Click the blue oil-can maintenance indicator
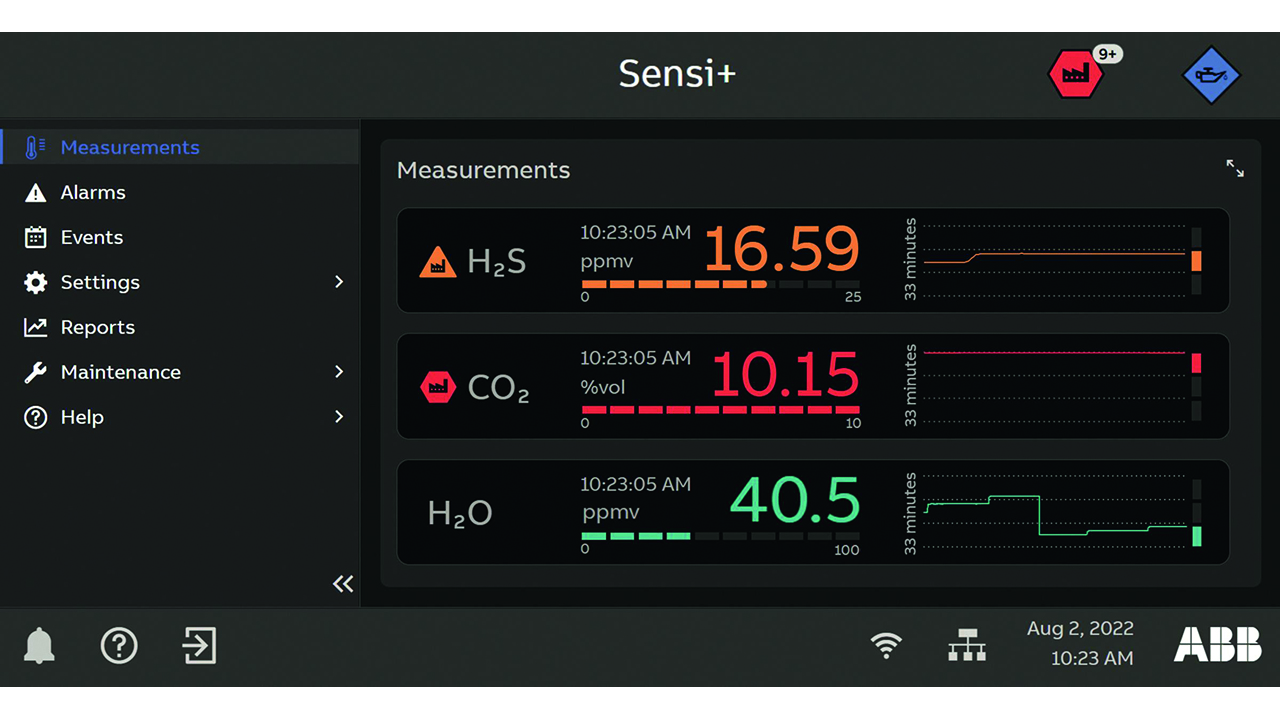The width and height of the screenshot is (1280, 720). tap(1211, 75)
